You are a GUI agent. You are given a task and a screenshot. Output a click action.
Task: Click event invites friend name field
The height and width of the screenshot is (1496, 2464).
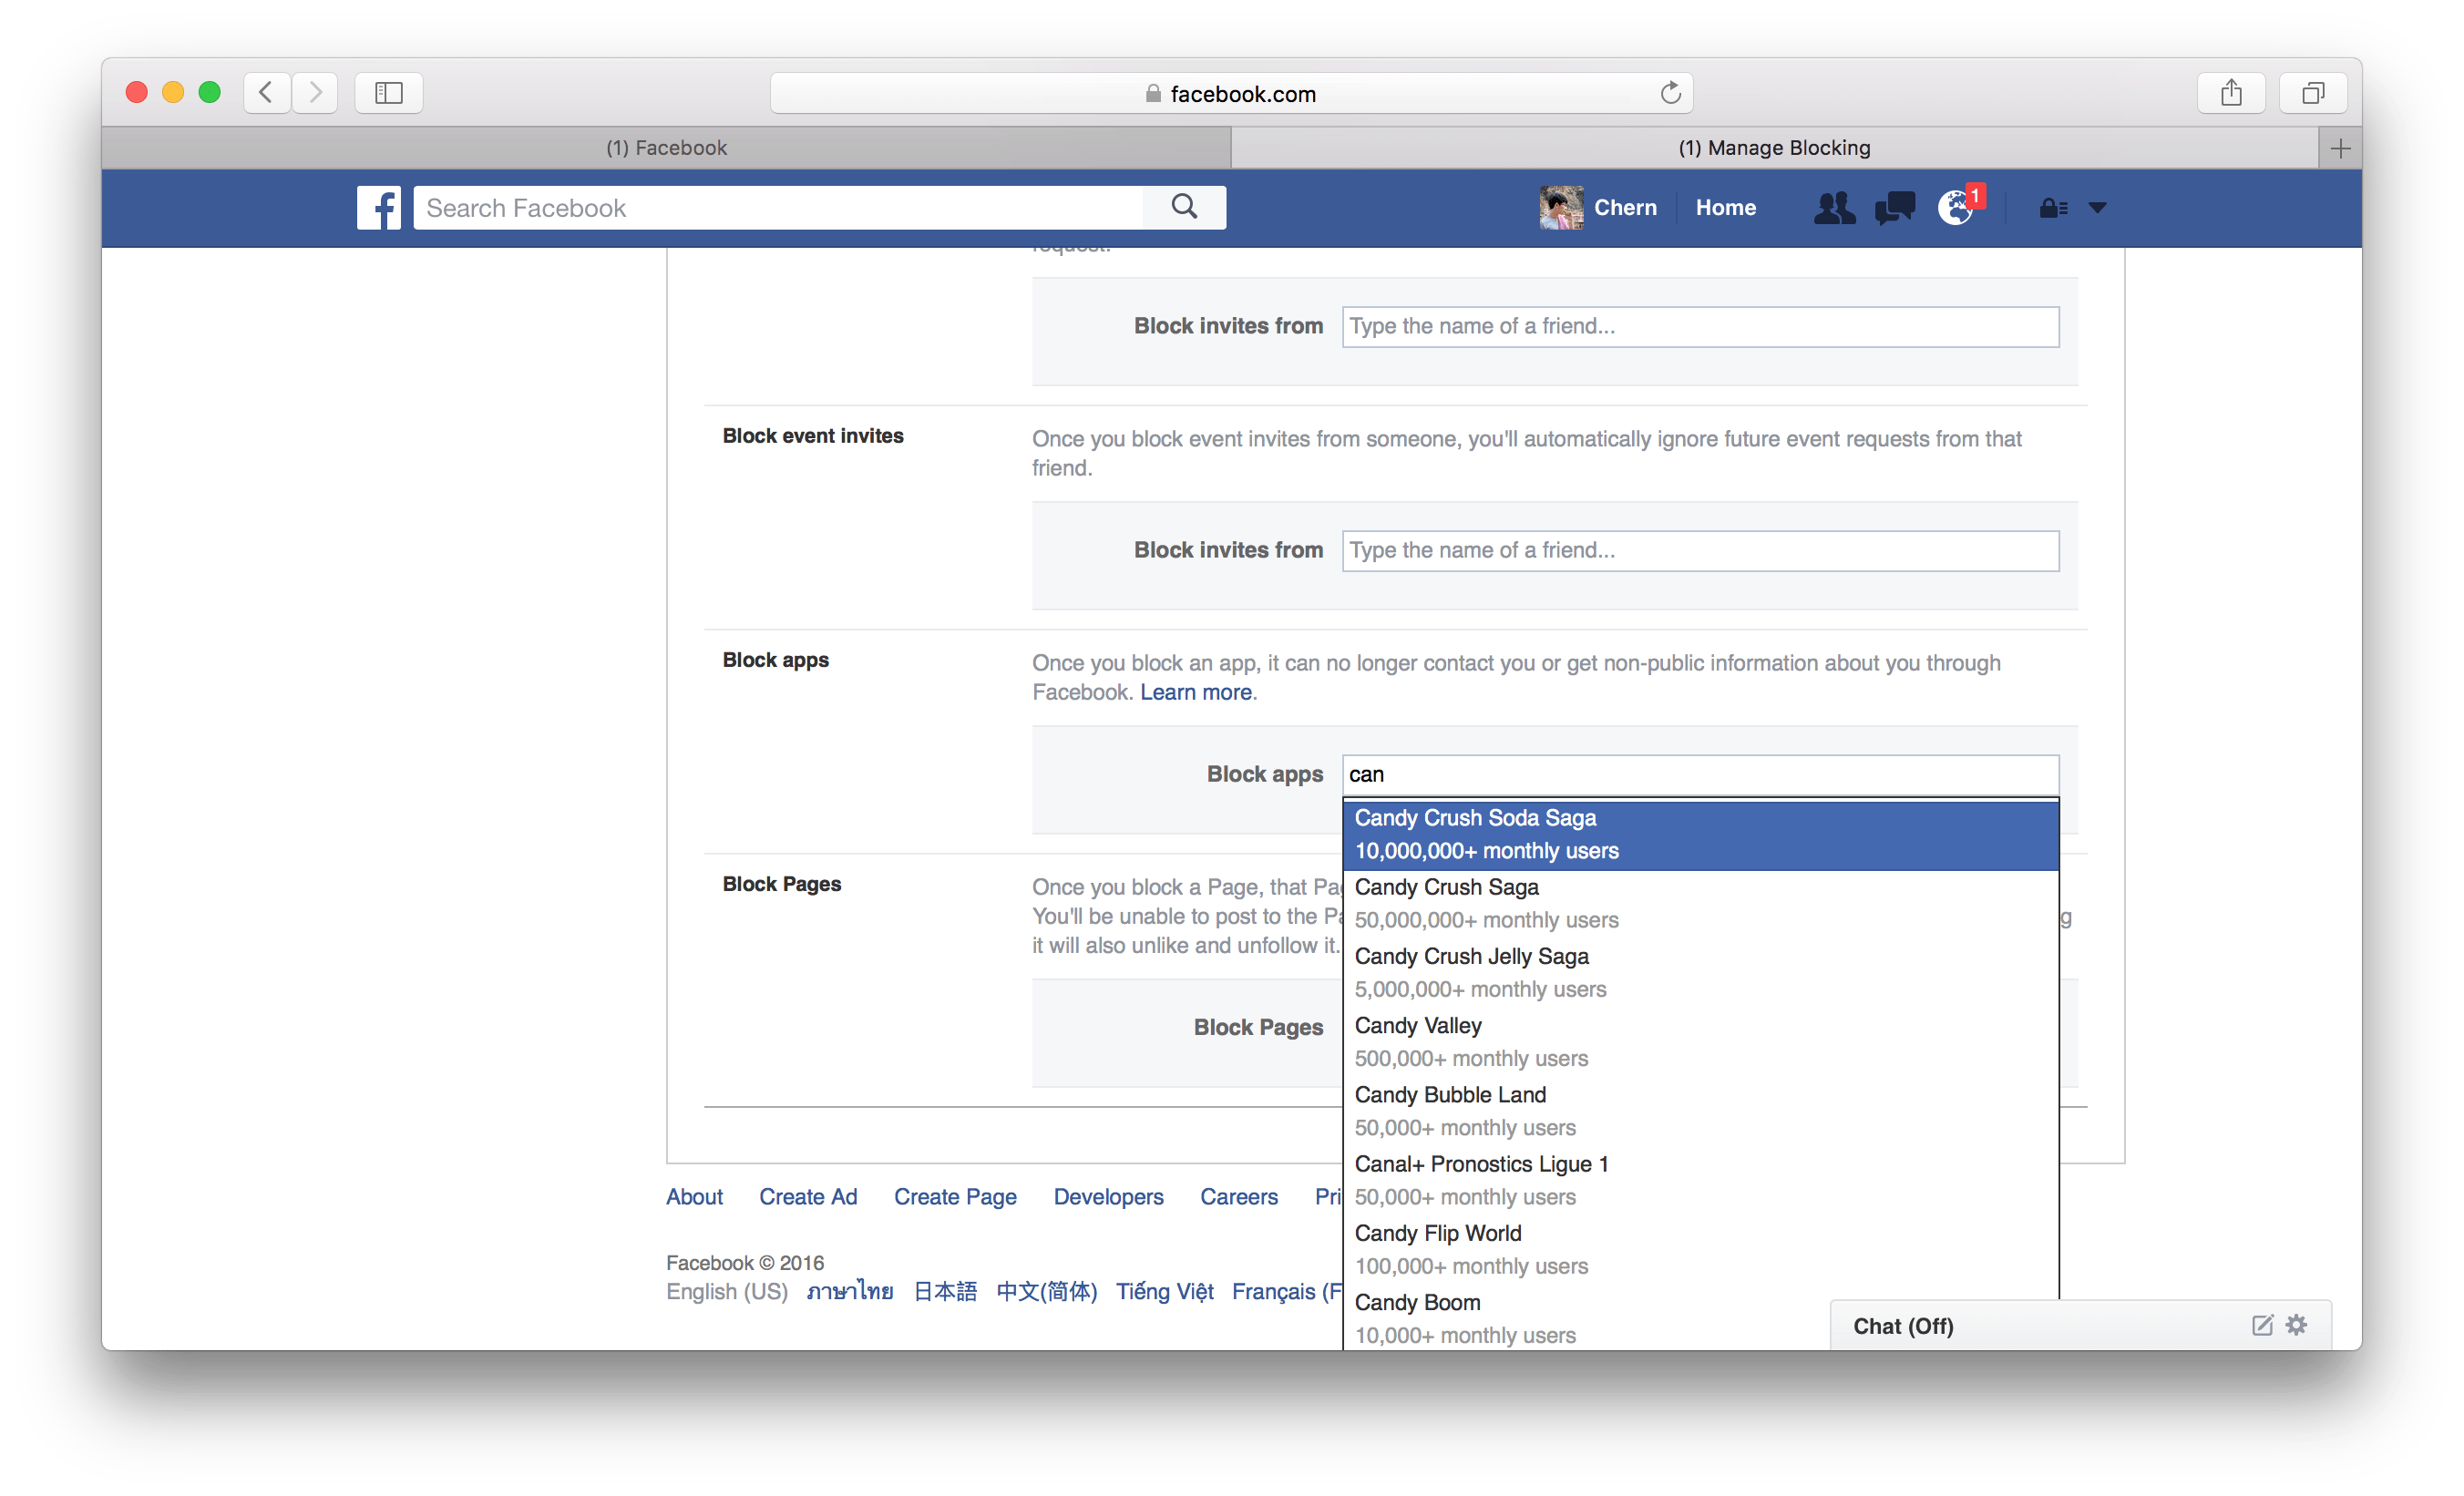click(1700, 550)
